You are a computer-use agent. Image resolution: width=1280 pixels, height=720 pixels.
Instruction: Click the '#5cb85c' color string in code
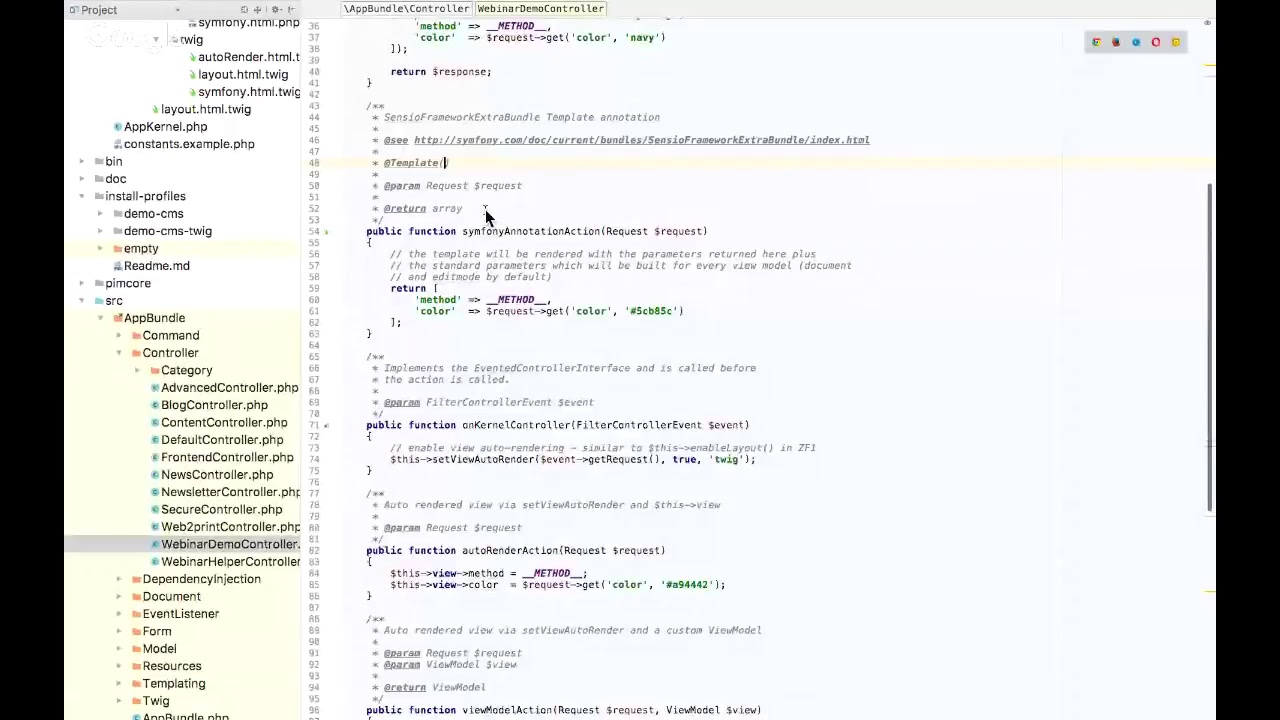point(653,311)
